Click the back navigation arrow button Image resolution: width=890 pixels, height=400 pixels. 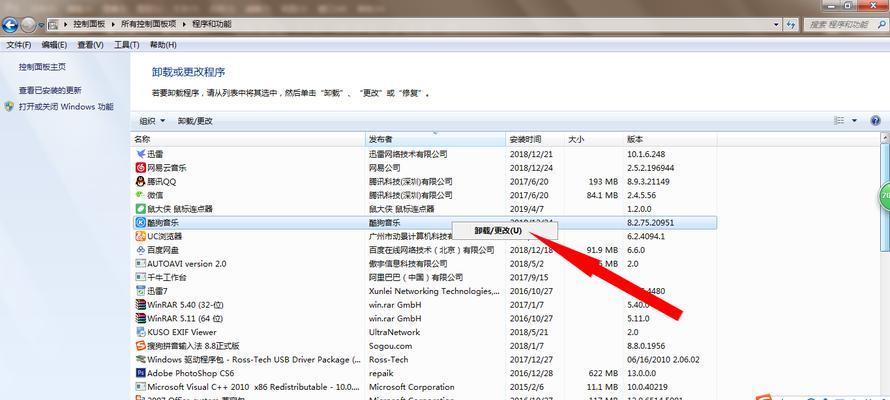(x=10, y=24)
